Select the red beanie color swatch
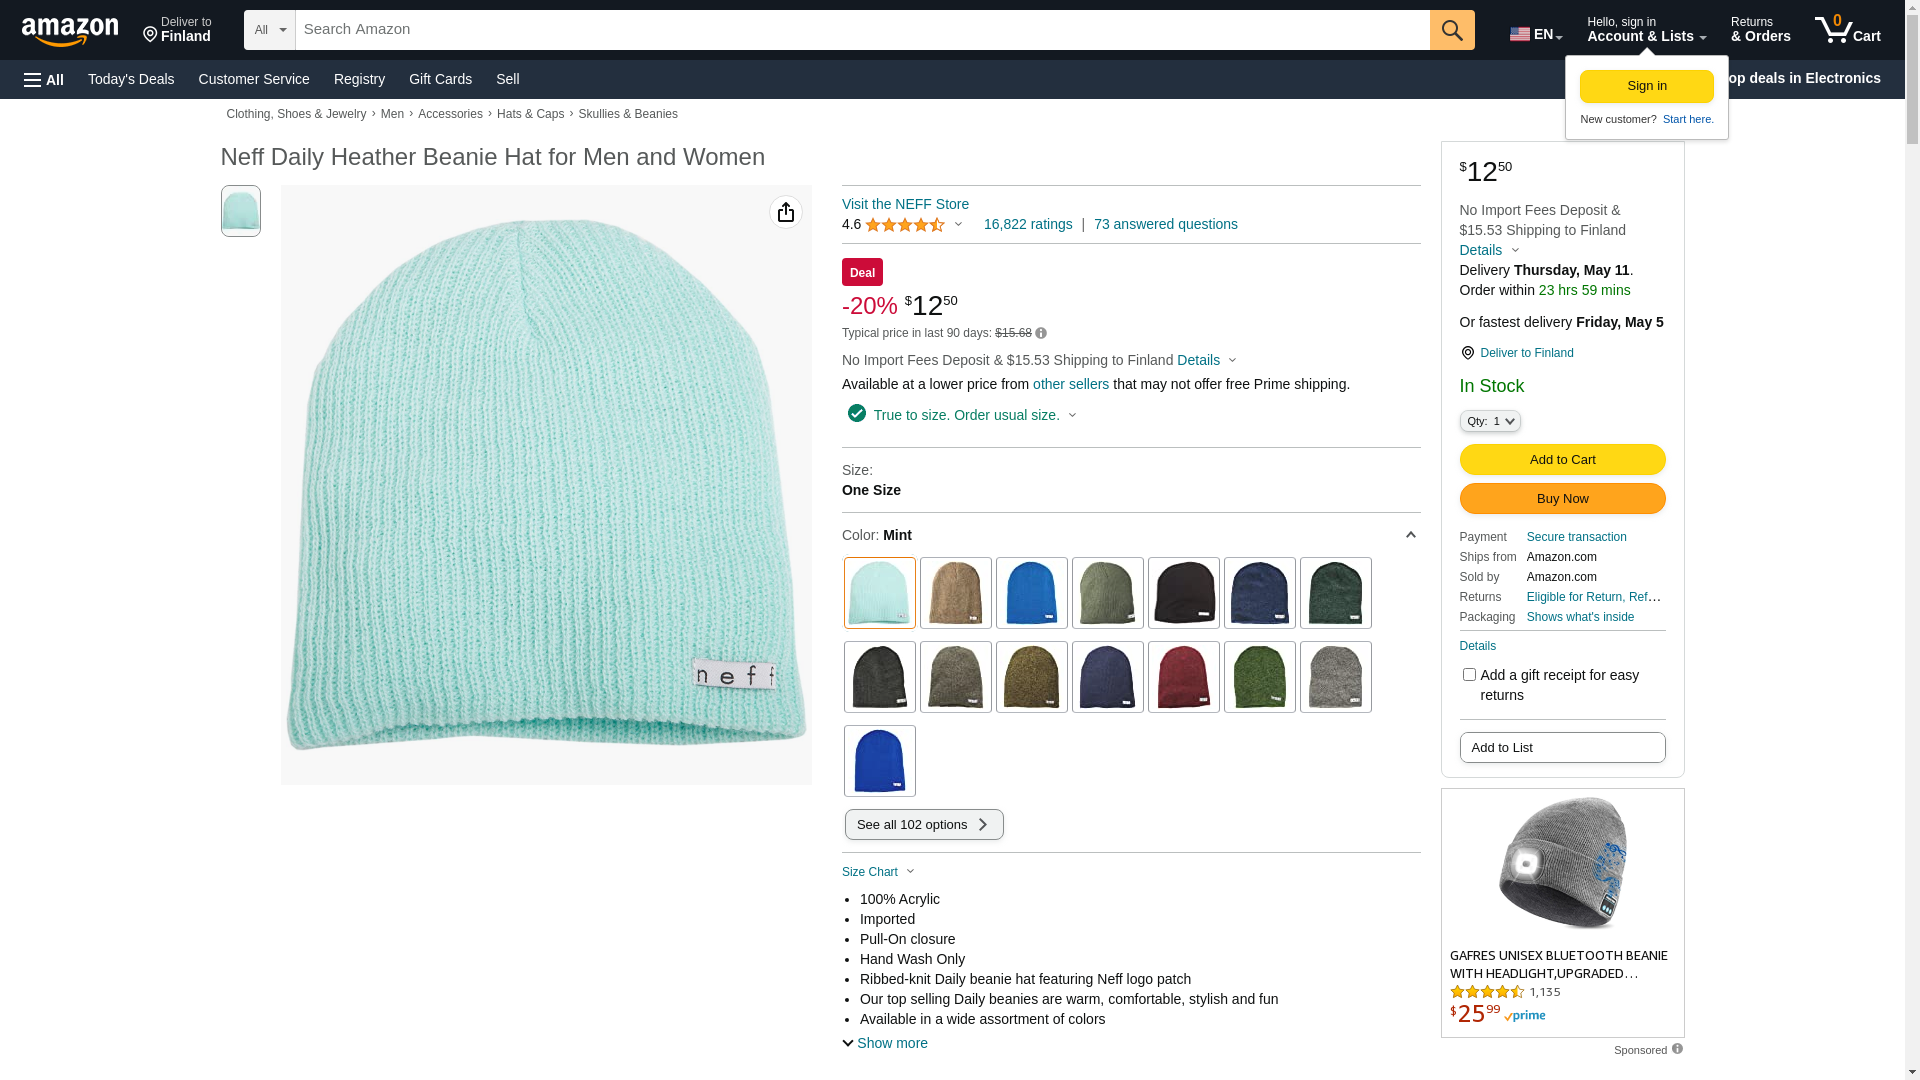The height and width of the screenshot is (1080, 1920). pyautogui.click(x=1183, y=677)
